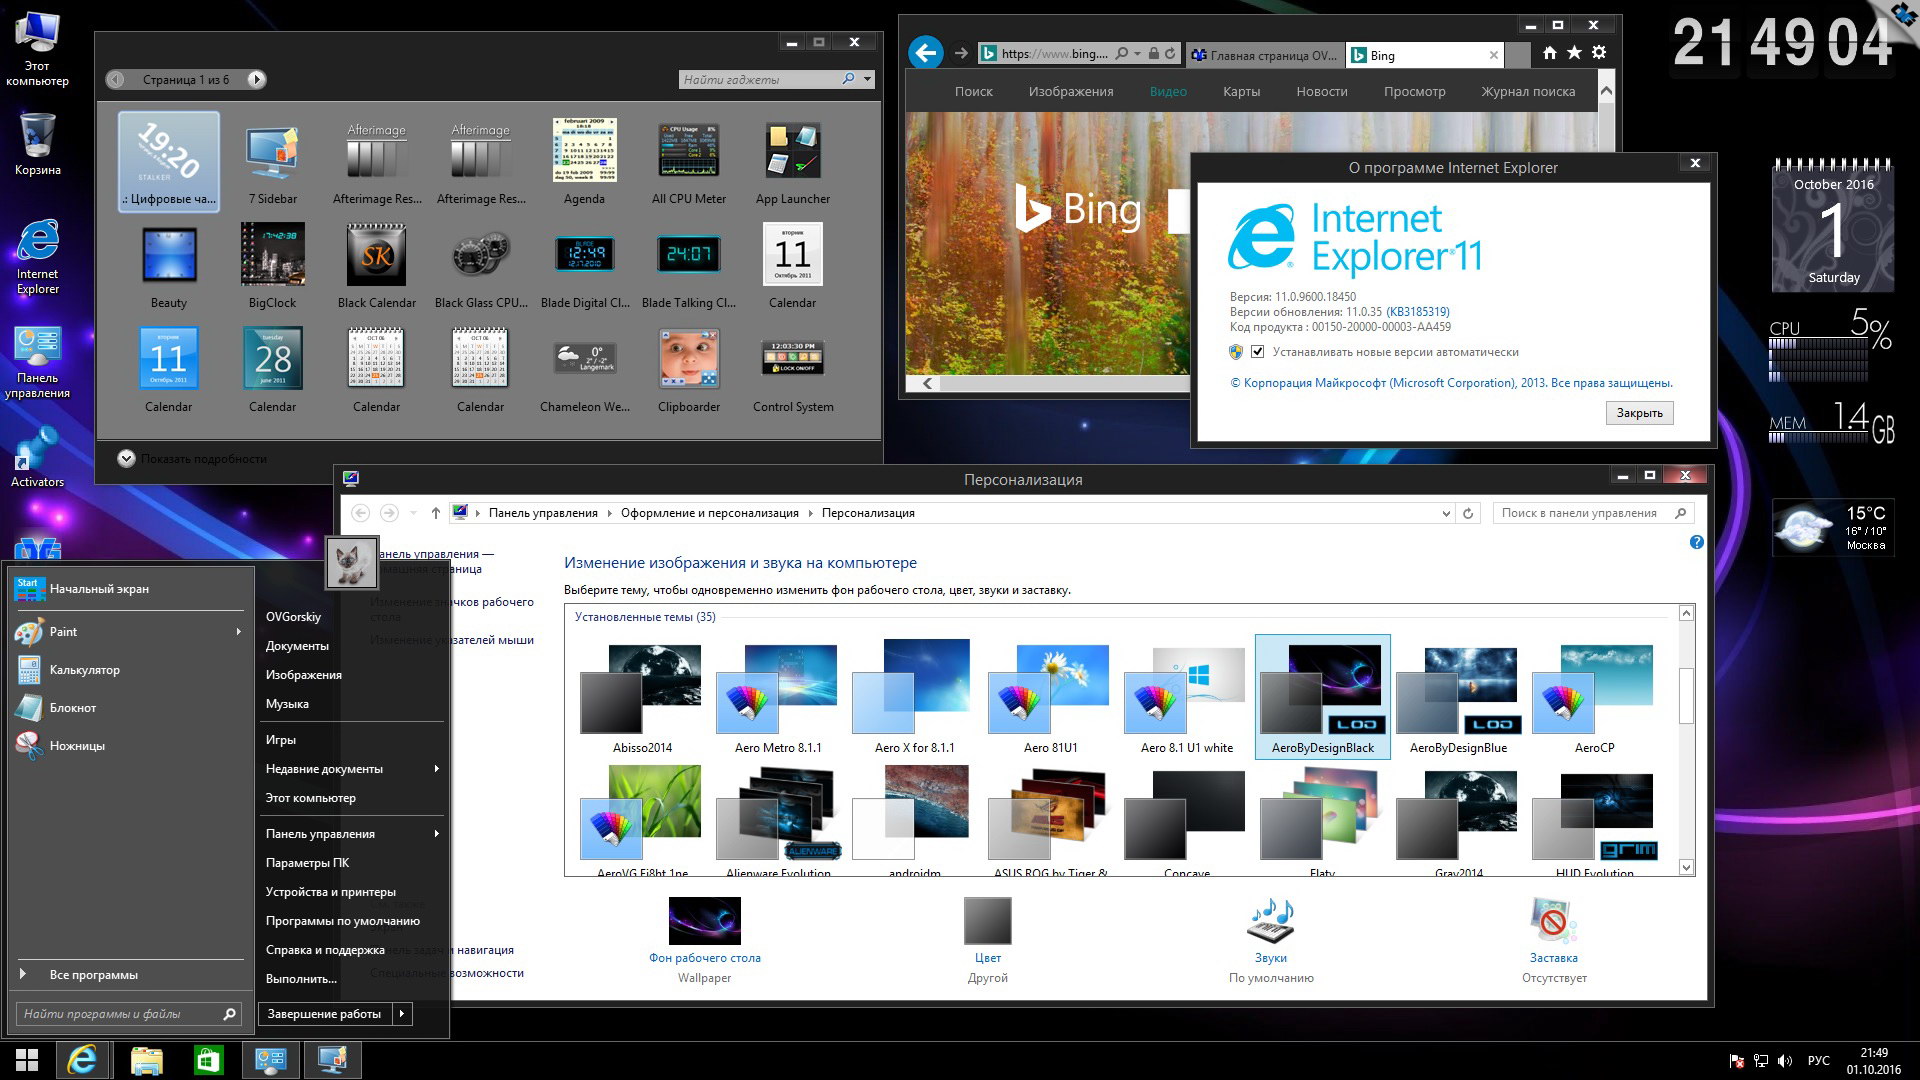Open gadget search dropdown arrow
1920x1080 pixels.
867,79
